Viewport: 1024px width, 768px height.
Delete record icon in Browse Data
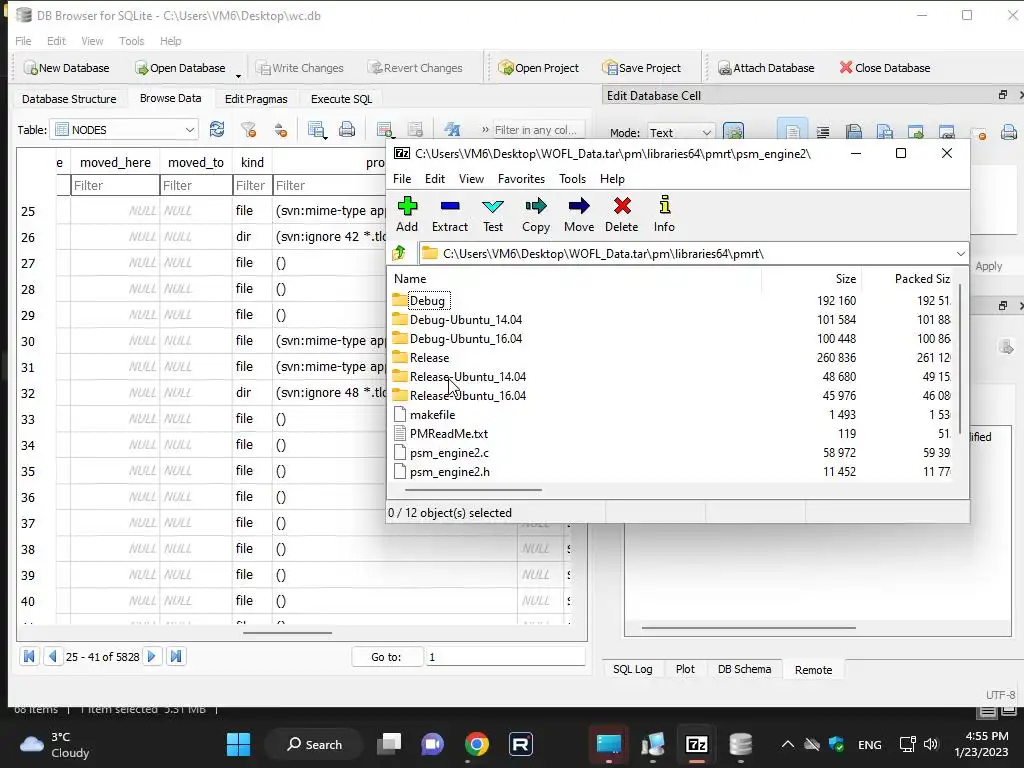coord(415,129)
